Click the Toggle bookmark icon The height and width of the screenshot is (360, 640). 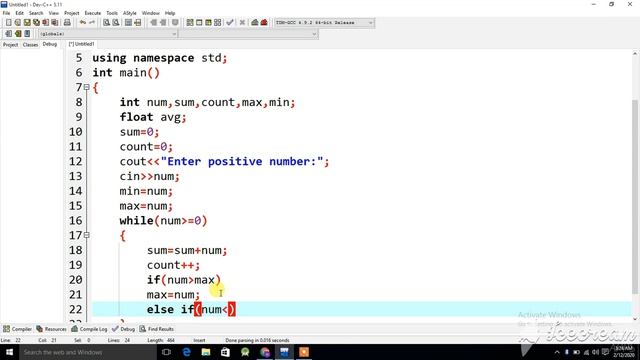(18, 33)
